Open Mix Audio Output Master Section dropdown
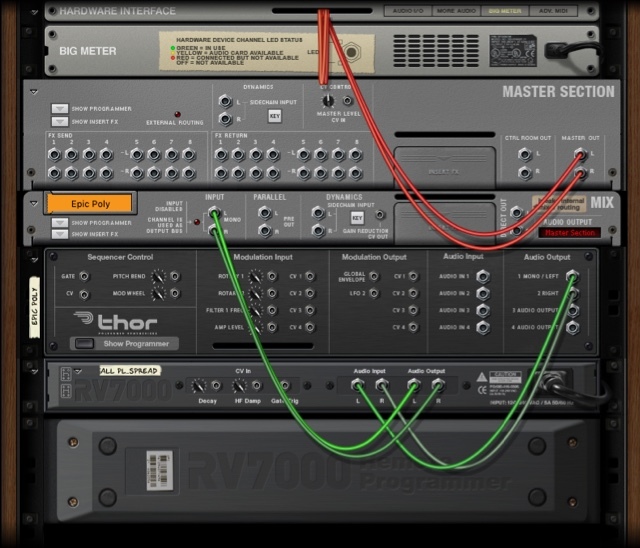 click(x=569, y=233)
